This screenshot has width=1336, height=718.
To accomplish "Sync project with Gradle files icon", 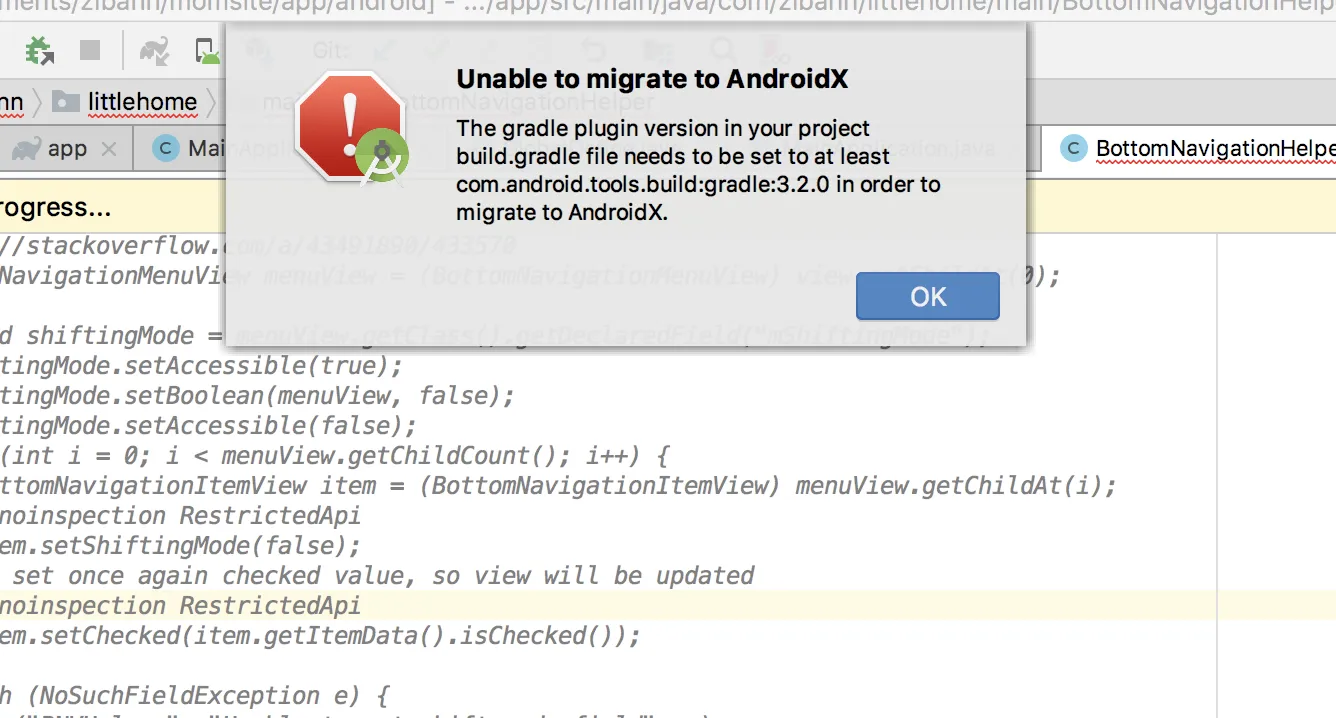I will click(x=154, y=50).
